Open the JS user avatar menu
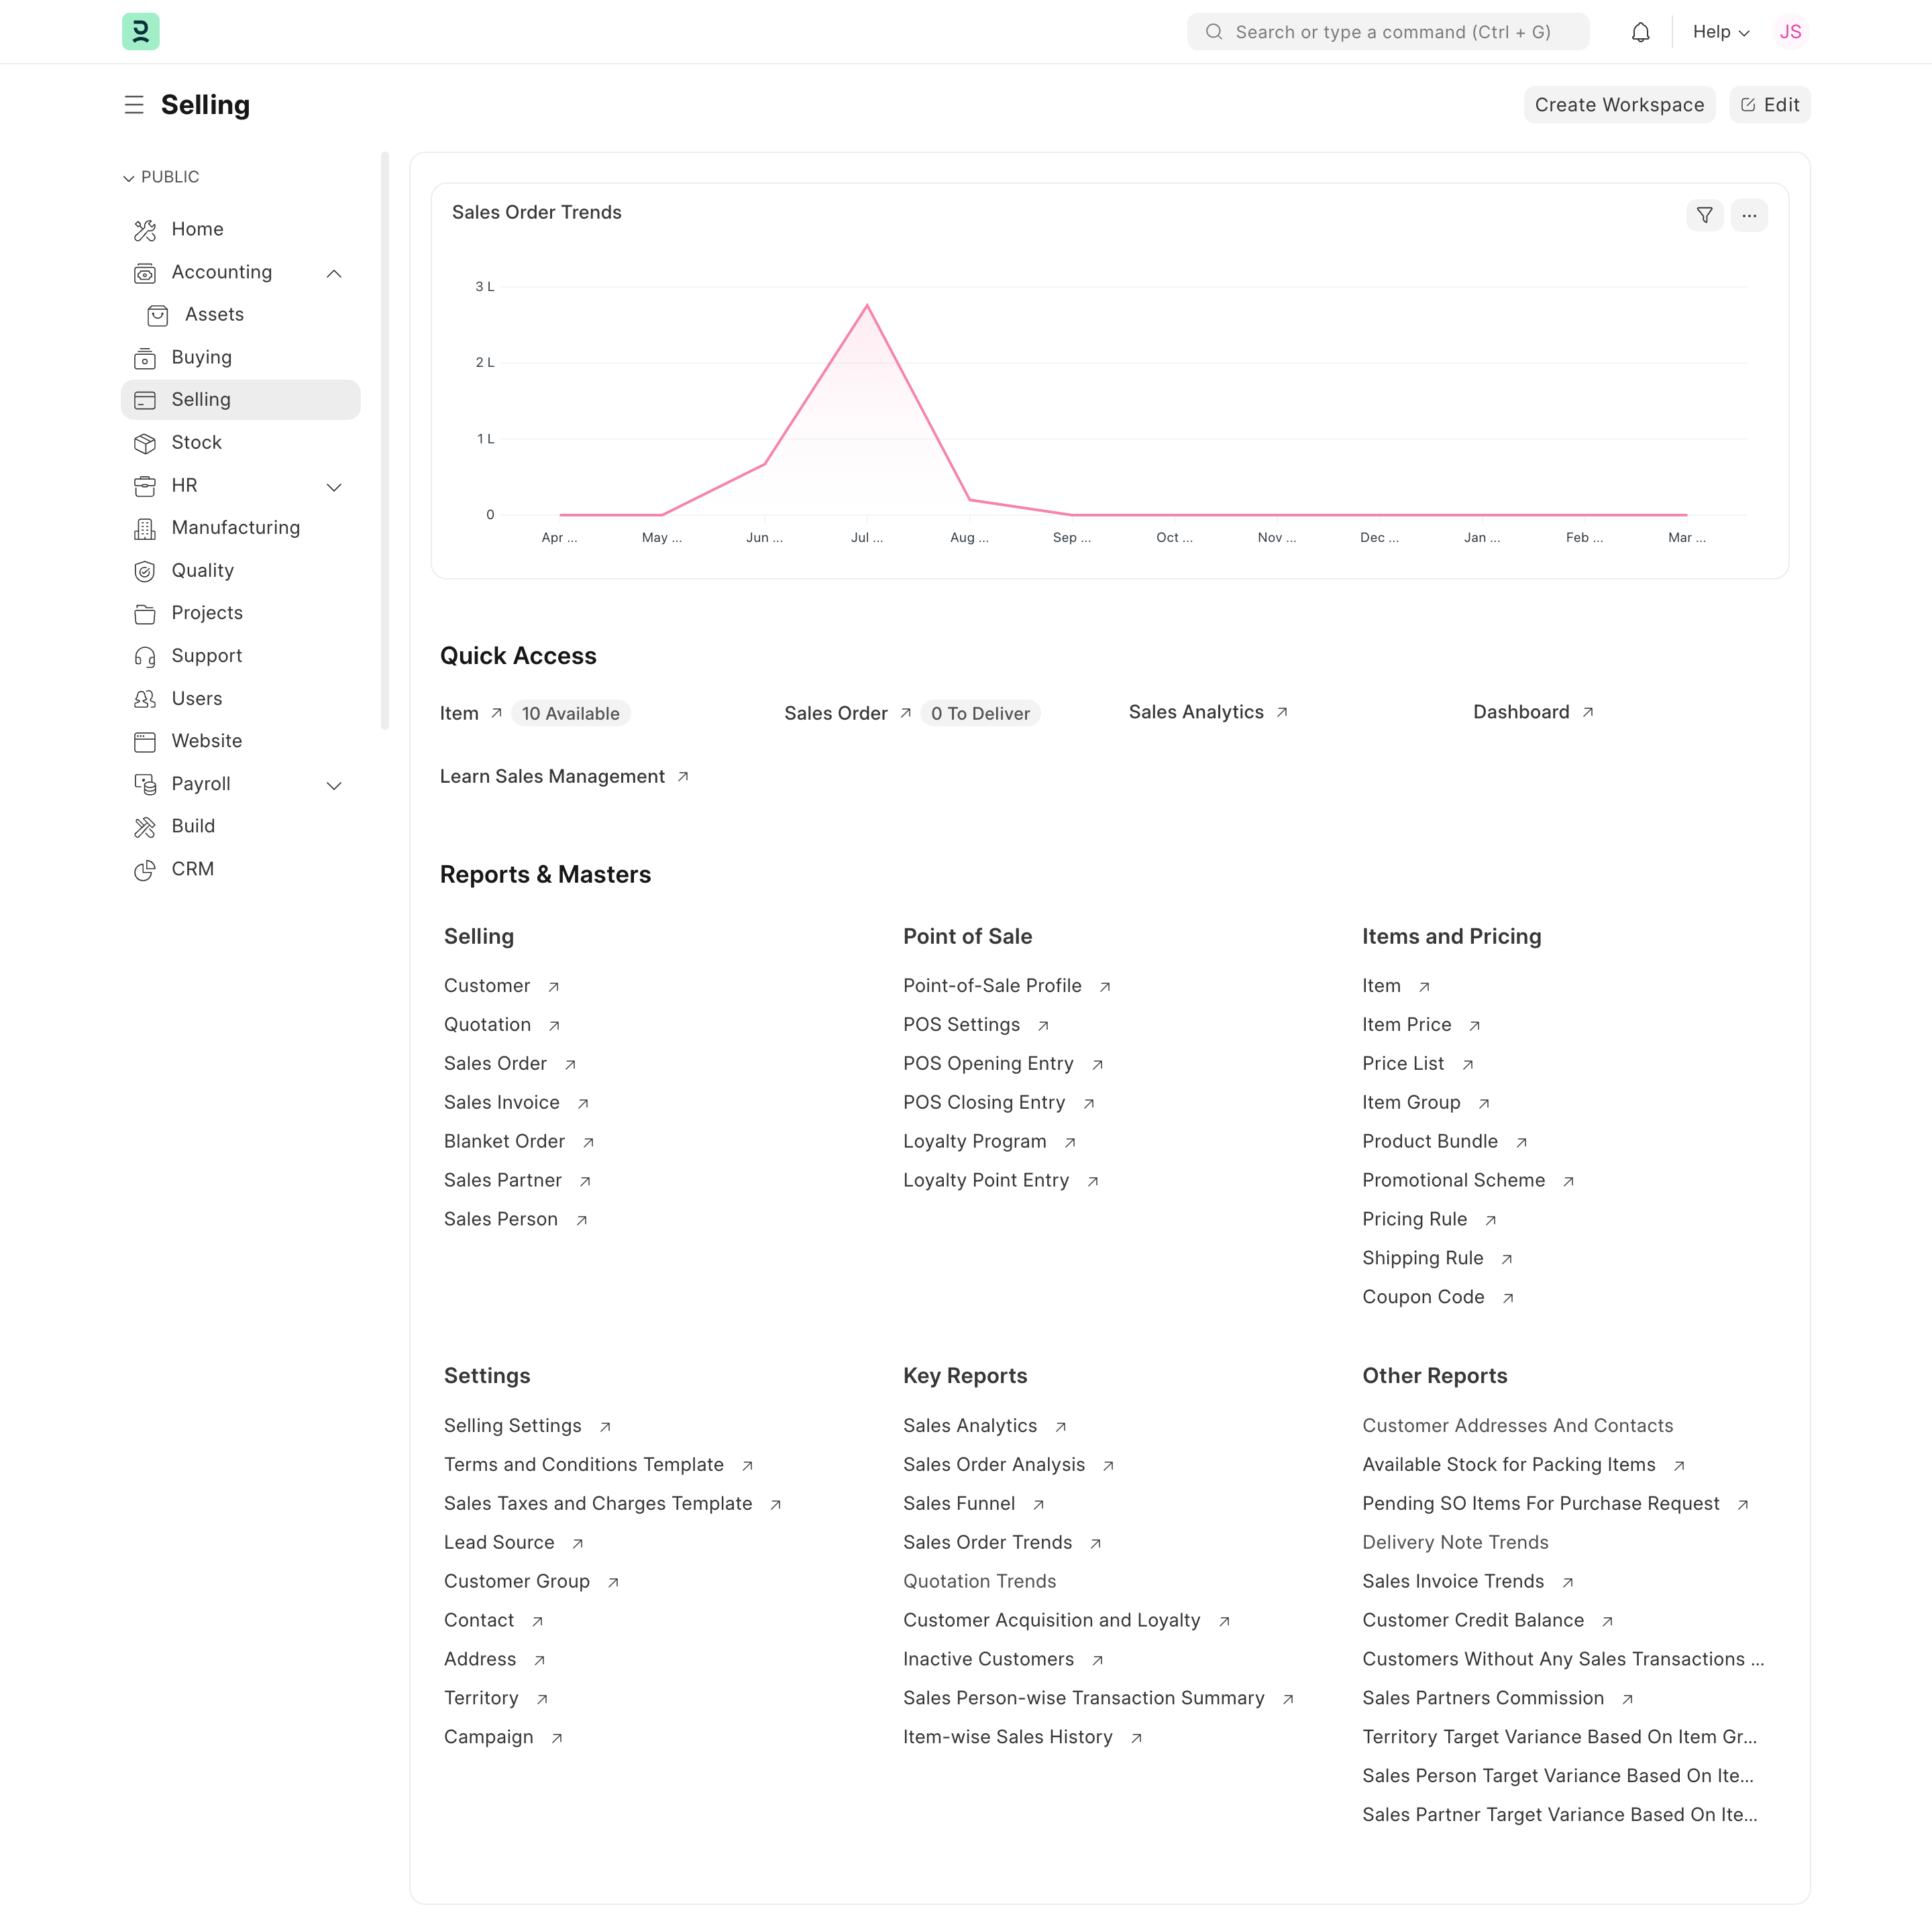The height and width of the screenshot is (1925, 1932). pyautogui.click(x=1789, y=32)
